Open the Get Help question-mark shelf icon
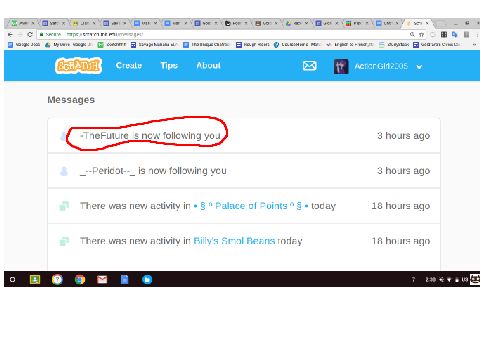Viewport: 480px width, 360px height. 57,279
